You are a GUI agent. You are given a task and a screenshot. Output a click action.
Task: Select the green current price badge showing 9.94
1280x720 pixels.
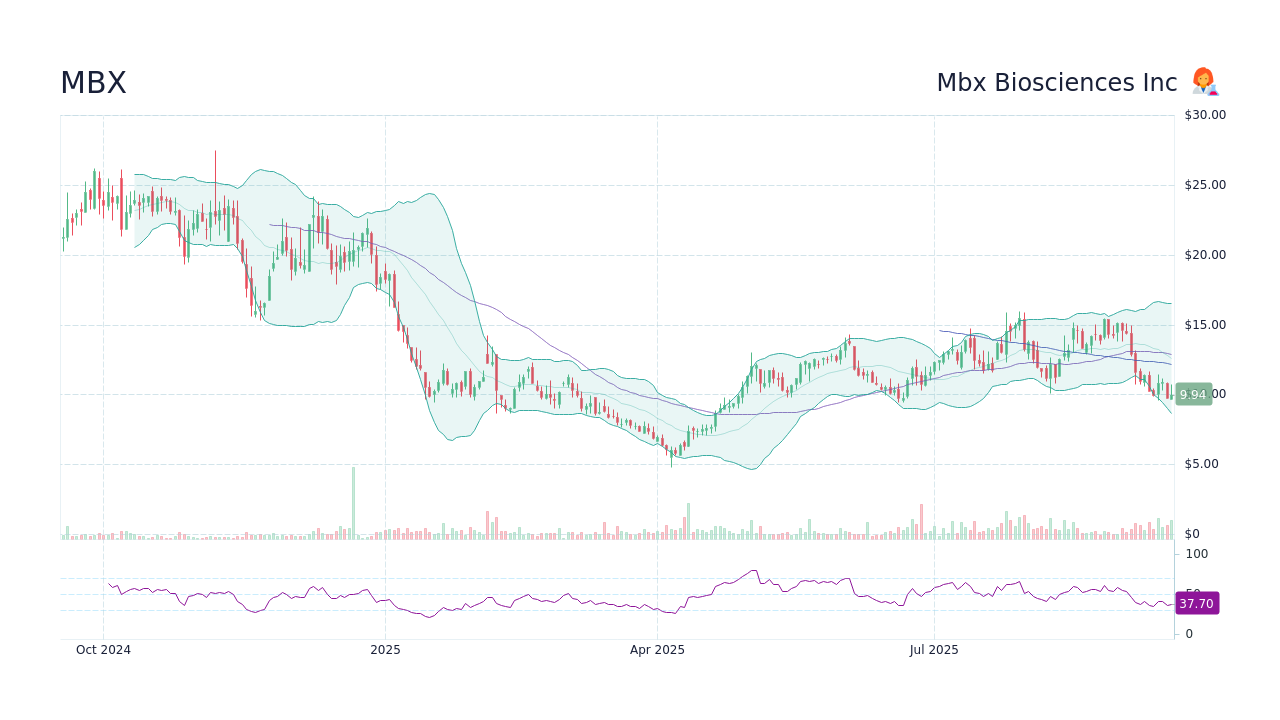(1194, 394)
